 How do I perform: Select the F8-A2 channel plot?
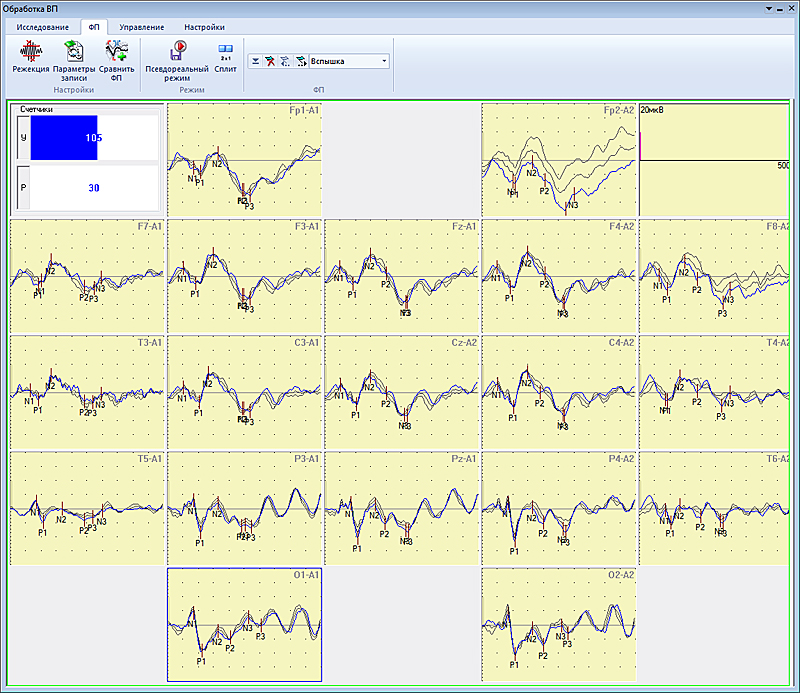(714, 277)
